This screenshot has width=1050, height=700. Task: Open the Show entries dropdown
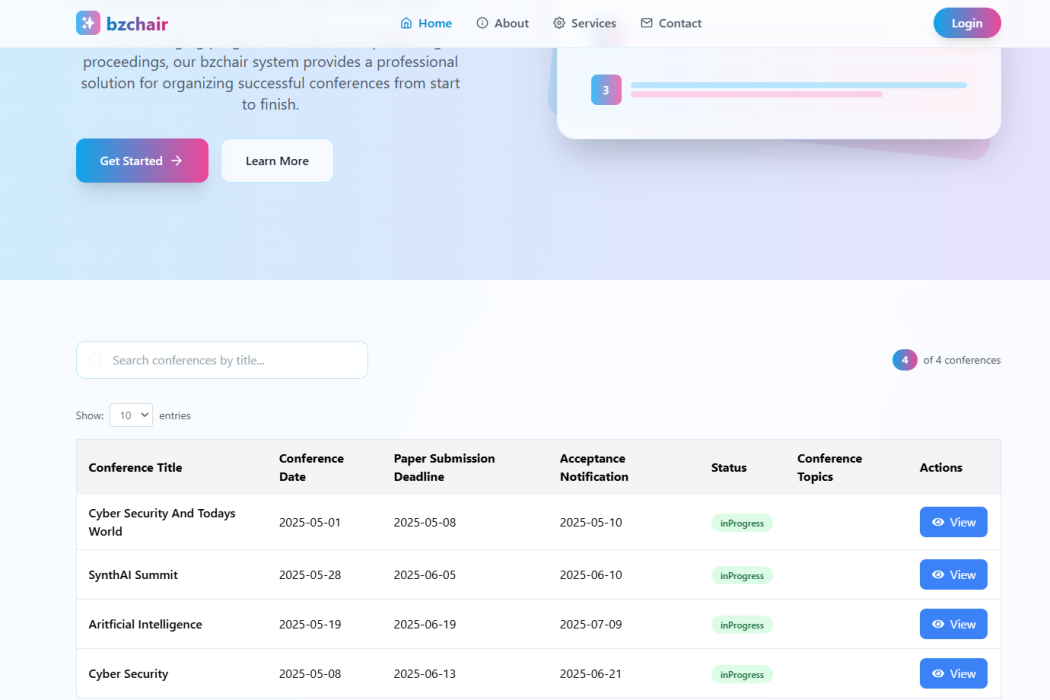pos(131,415)
